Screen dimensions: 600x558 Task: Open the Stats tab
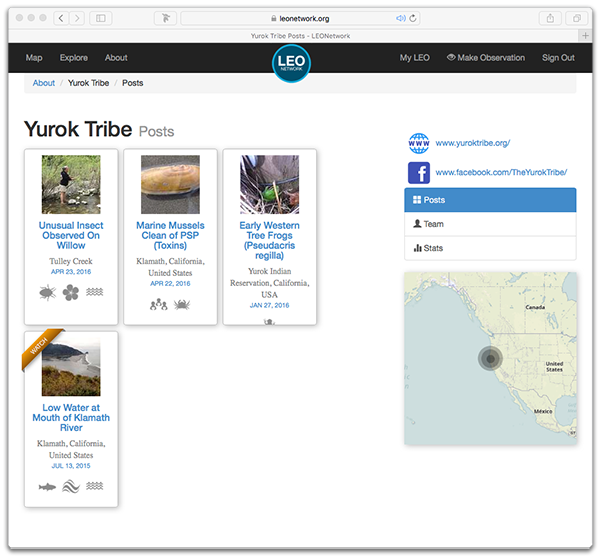click(x=490, y=248)
